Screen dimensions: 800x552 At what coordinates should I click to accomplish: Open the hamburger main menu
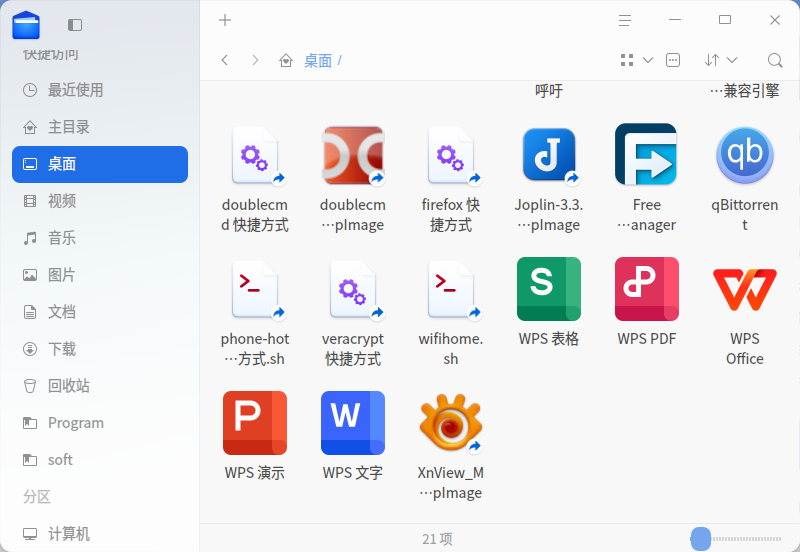point(625,20)
